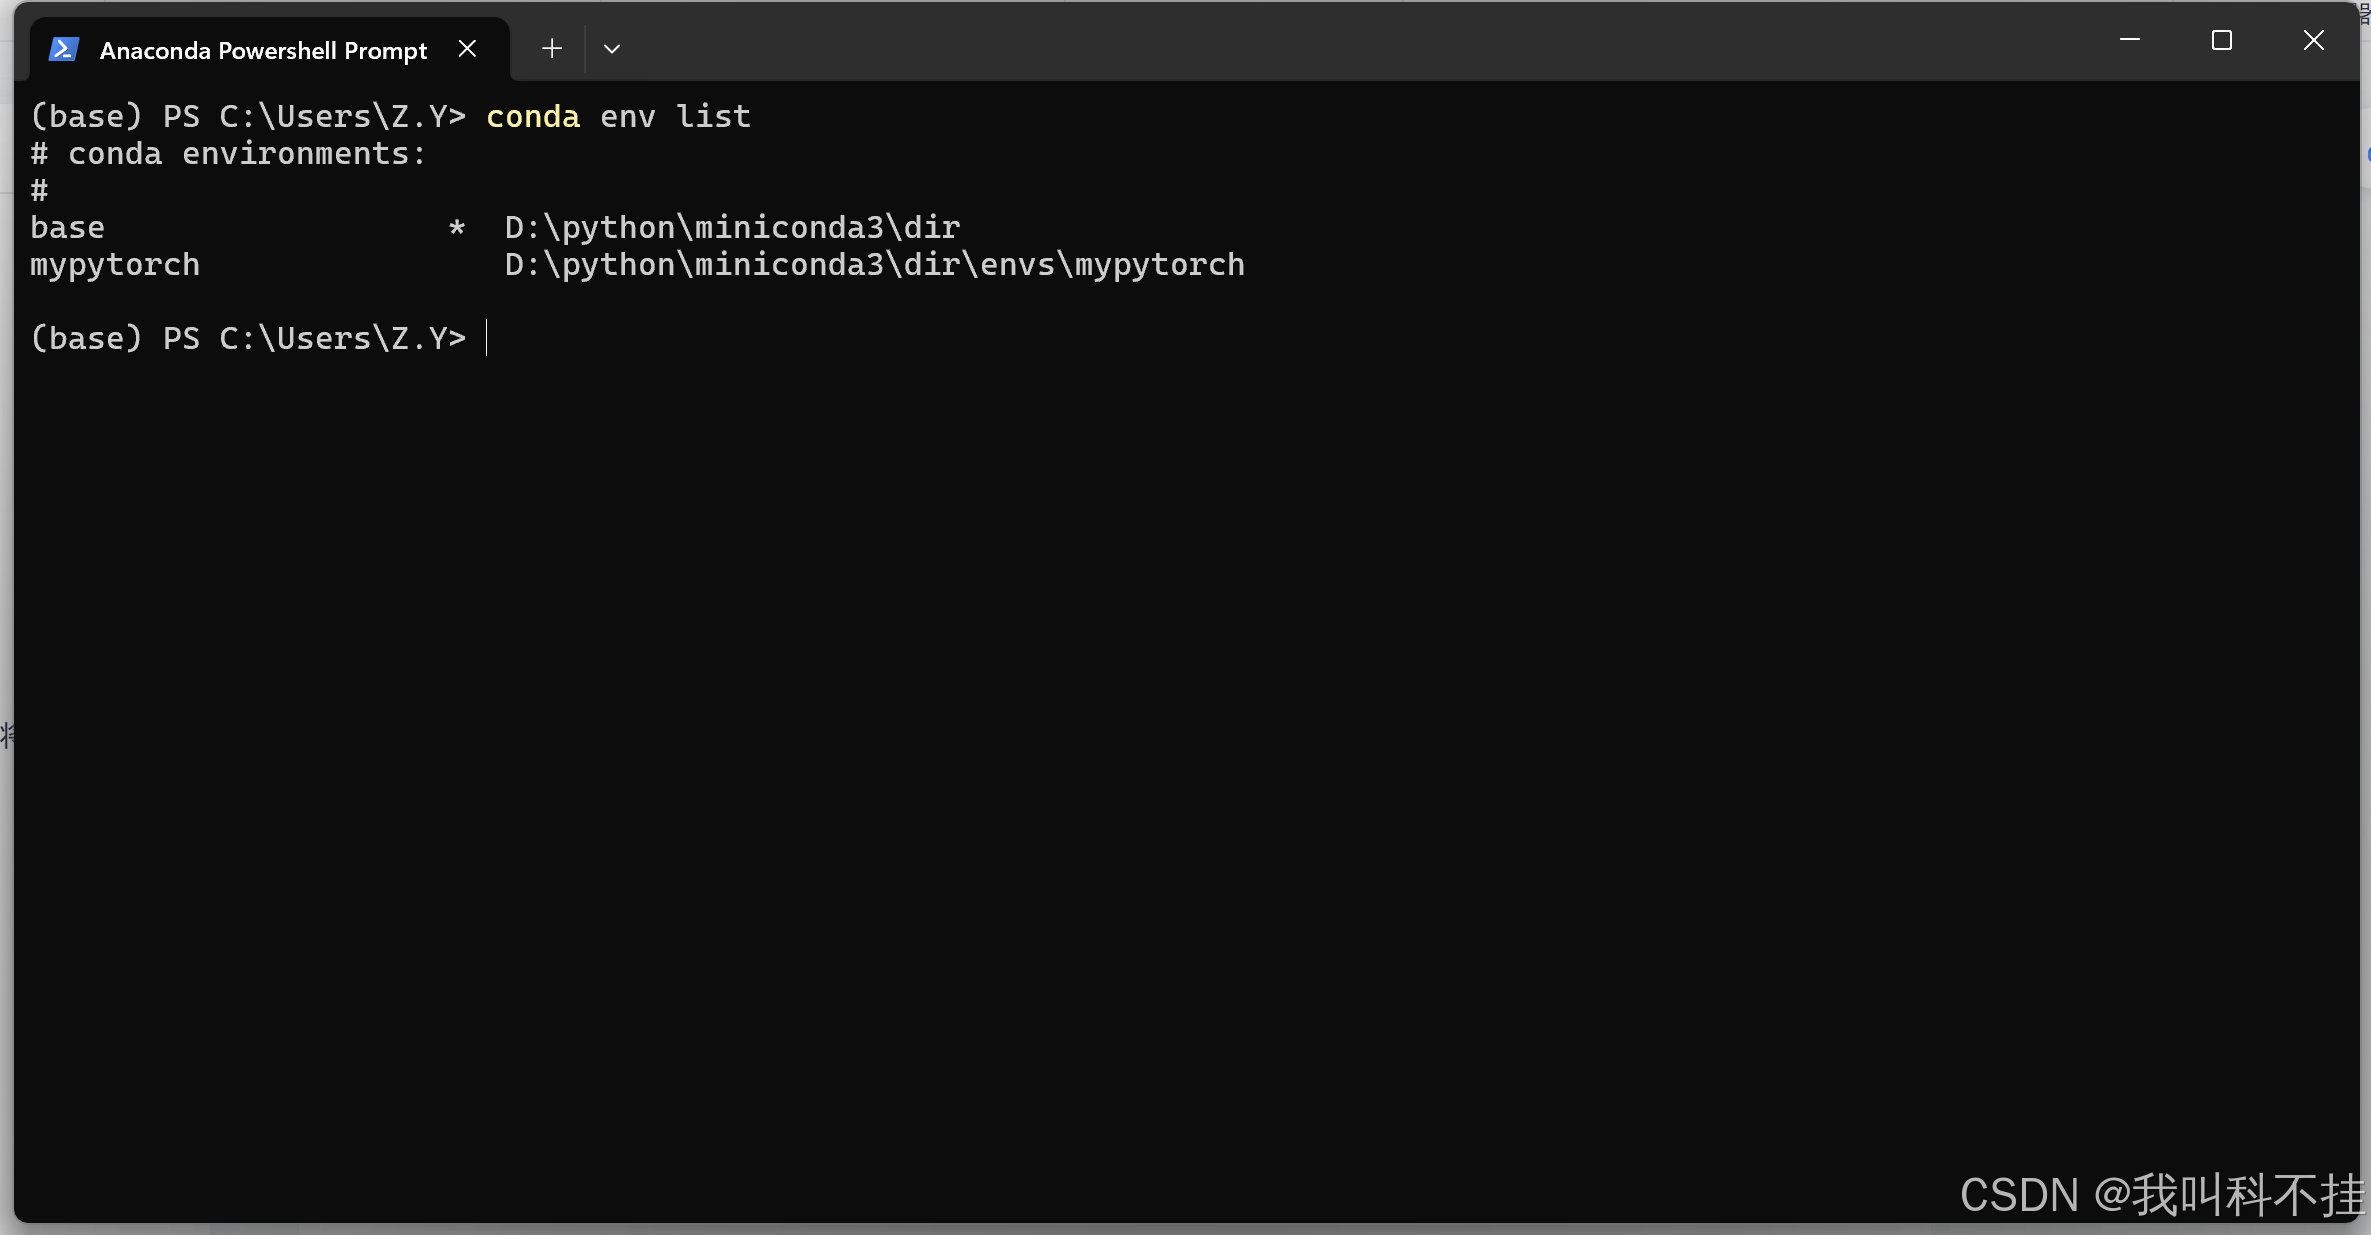Image resolution: width=2371 pixels, height=1235 pixels.
Task: Click the current prompt line in the terminal
Action: click(x=248, y=339)
